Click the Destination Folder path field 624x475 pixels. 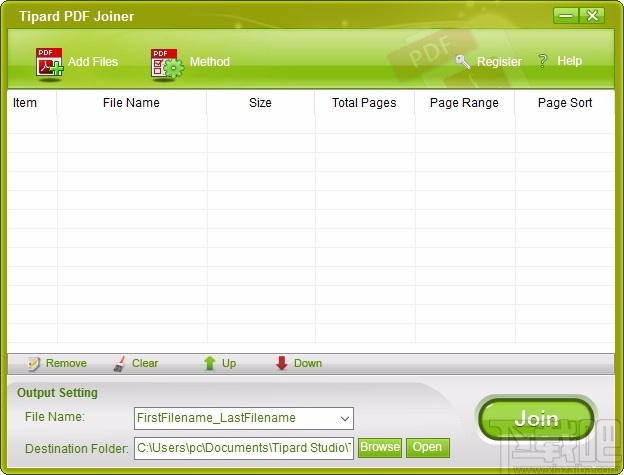(x=244, y=448)
